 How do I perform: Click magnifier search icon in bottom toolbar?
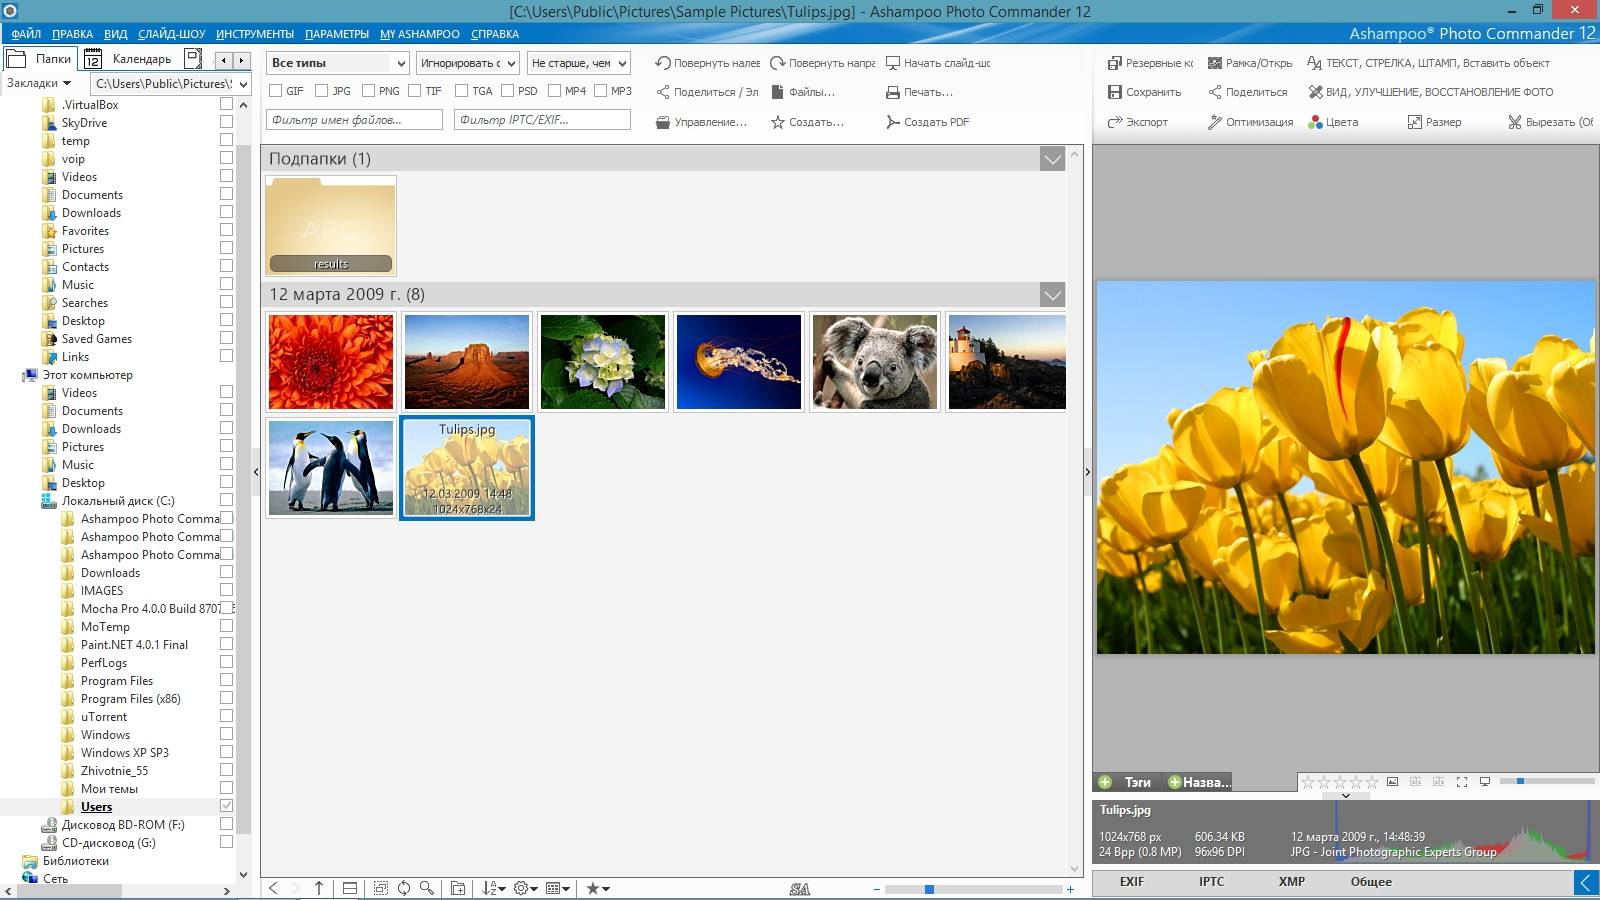(x=427, y=888)
